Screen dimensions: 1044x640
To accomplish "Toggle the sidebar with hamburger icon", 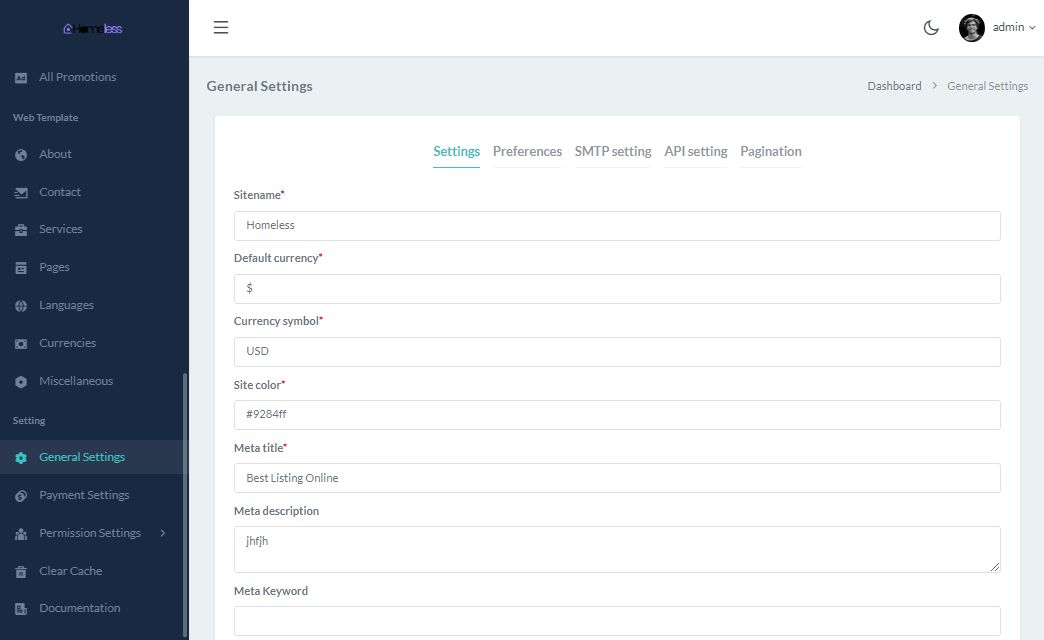I will point(221,27).
